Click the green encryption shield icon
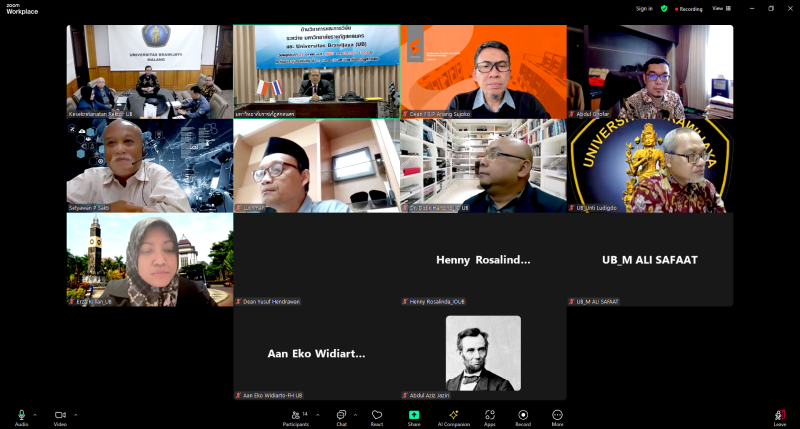The height and width of the screenshot is (429, 800). click(x=664, y=8)
